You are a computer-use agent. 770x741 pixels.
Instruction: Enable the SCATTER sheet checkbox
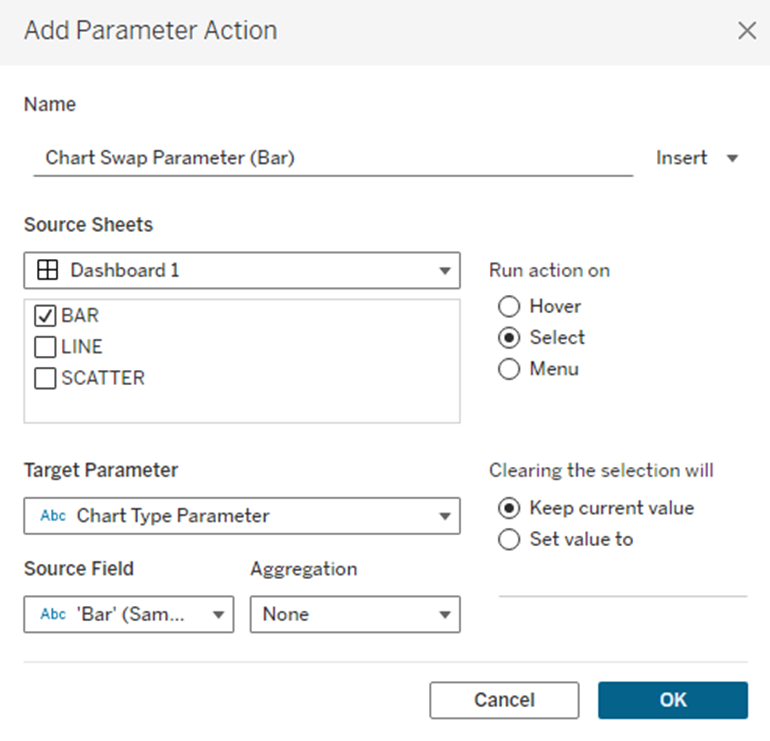45,378
